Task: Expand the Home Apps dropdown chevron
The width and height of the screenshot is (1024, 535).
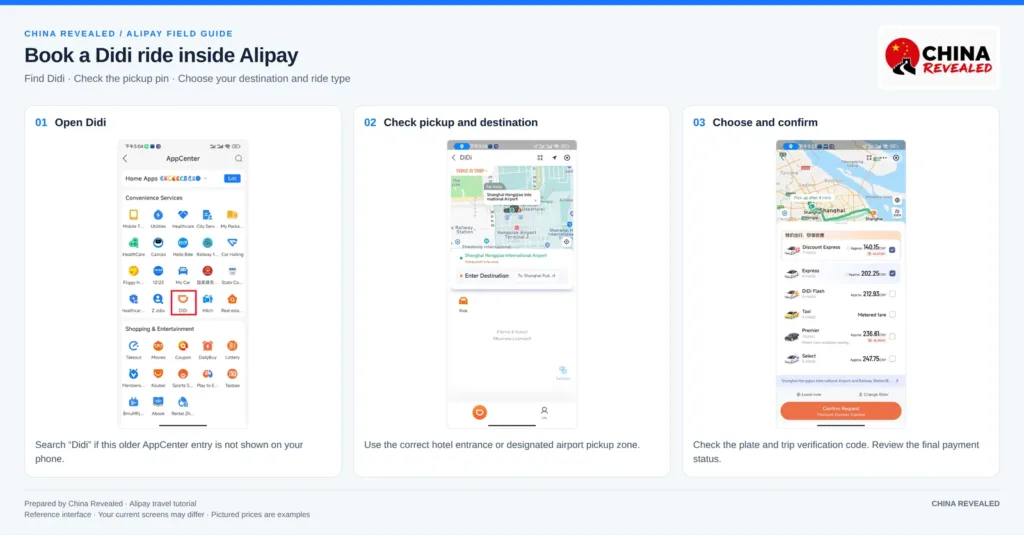Action: [x=206, y=178]
